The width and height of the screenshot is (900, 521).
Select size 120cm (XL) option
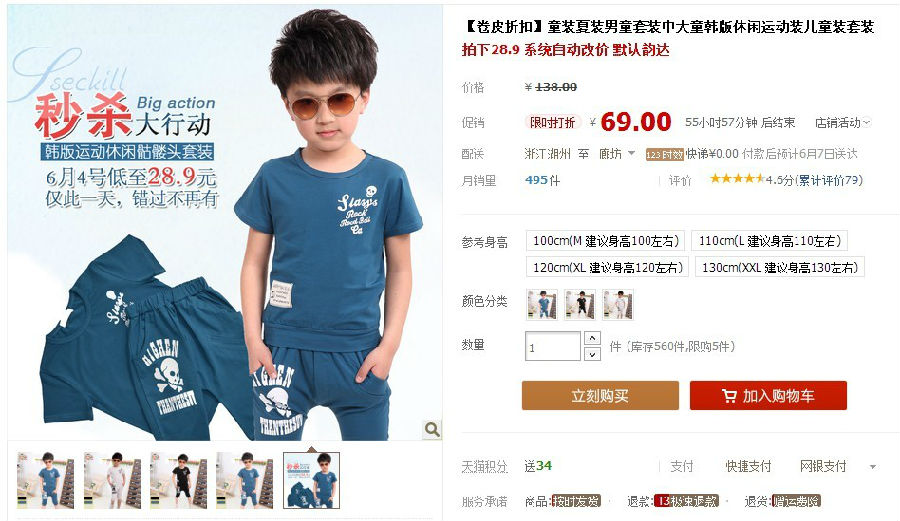607,267
